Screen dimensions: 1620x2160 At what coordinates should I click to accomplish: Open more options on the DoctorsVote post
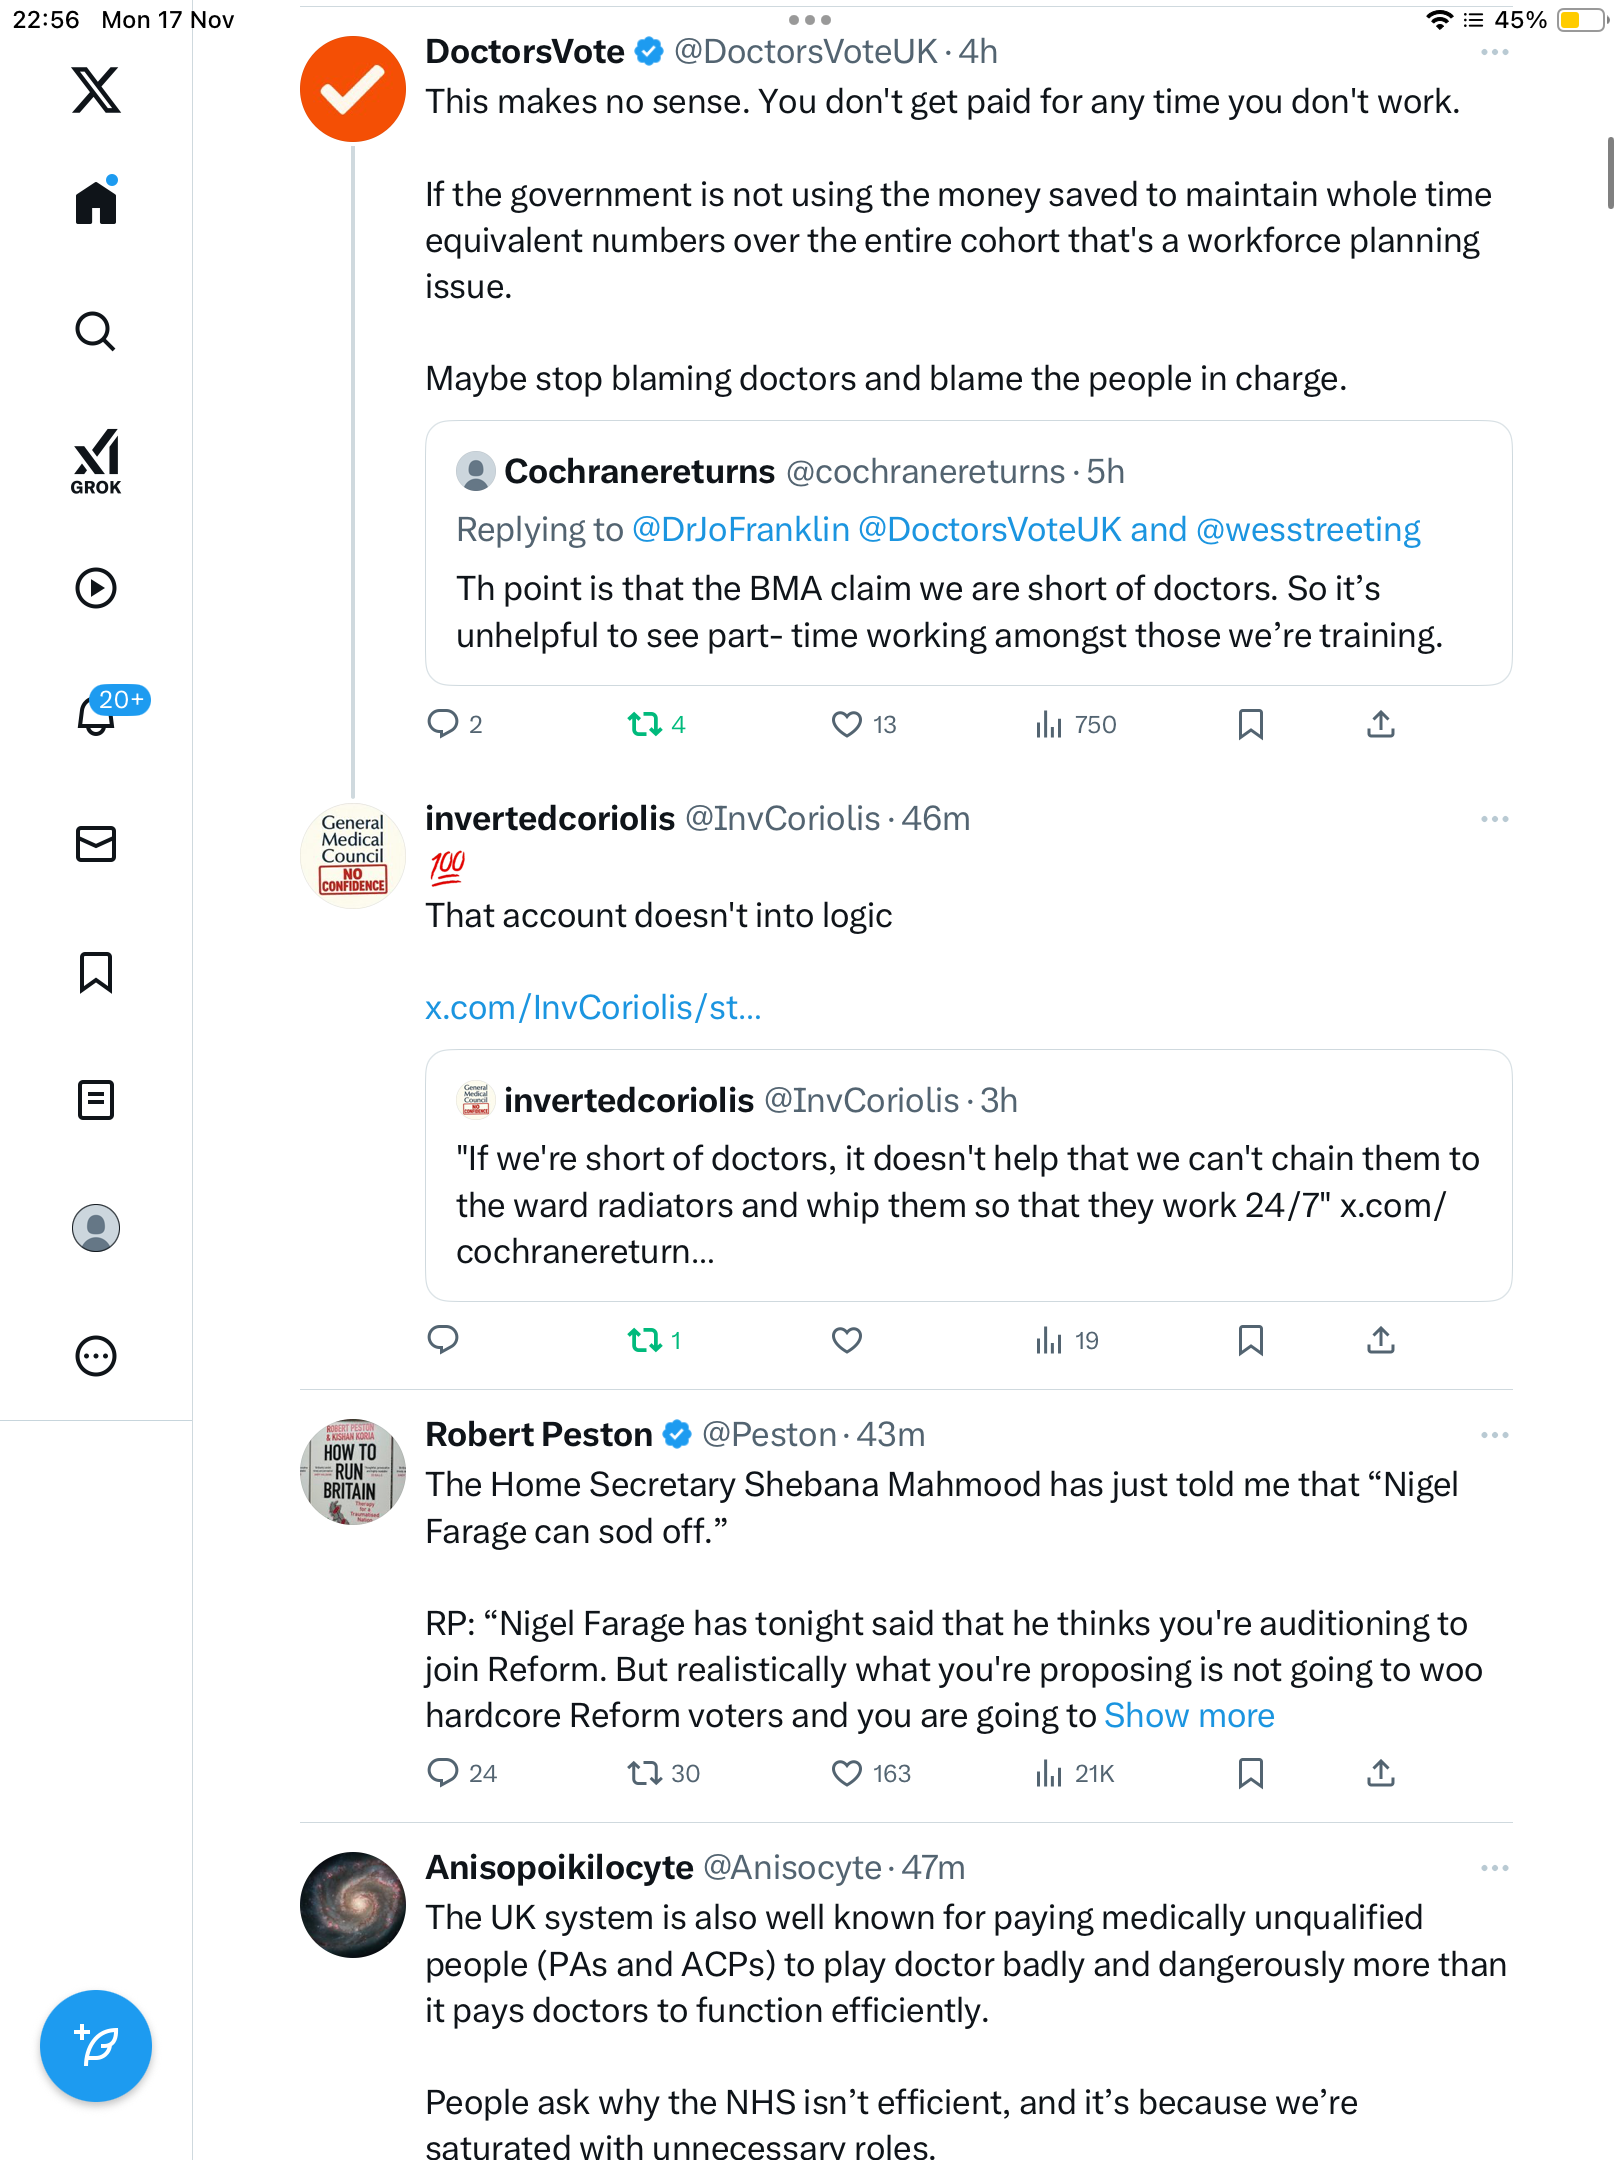(1494, 52)
